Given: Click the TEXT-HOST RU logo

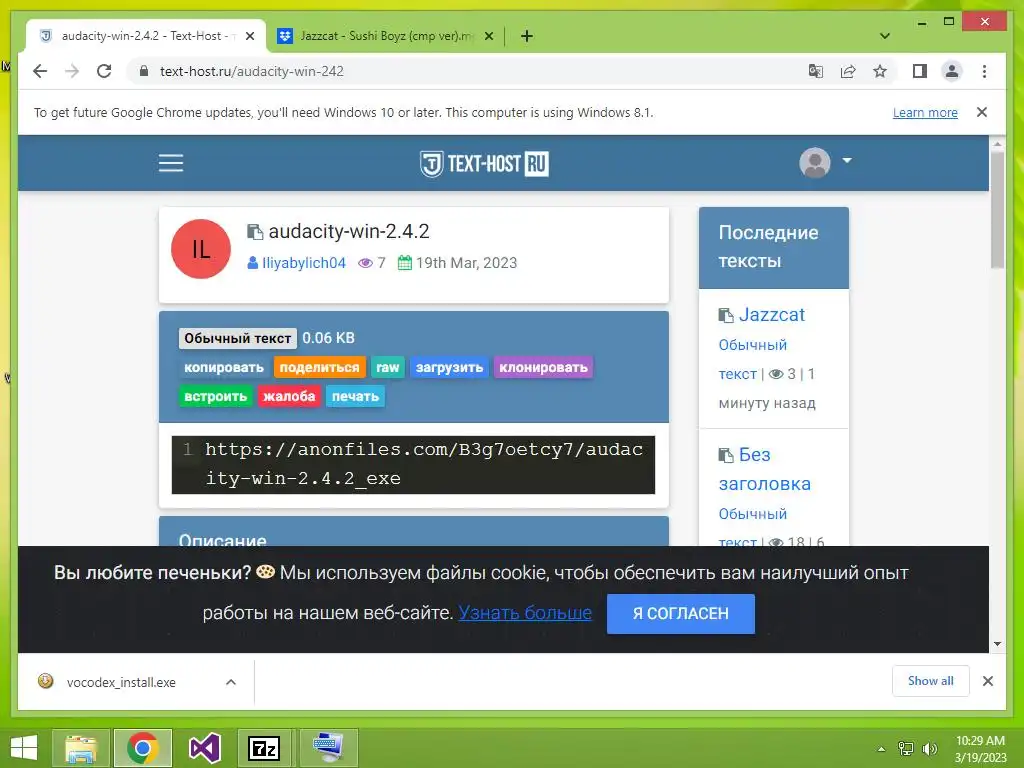Looking at the screenshot, I should click(x=484, y=163).
